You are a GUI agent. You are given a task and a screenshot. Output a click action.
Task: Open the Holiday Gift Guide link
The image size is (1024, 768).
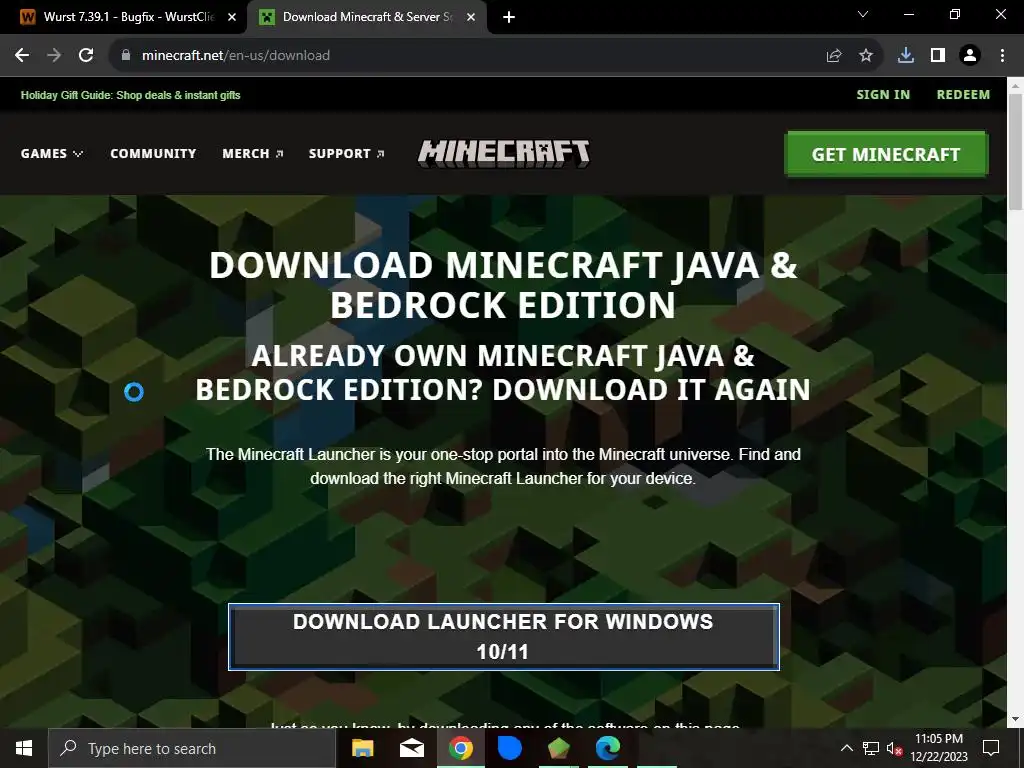tap(131, 95)
